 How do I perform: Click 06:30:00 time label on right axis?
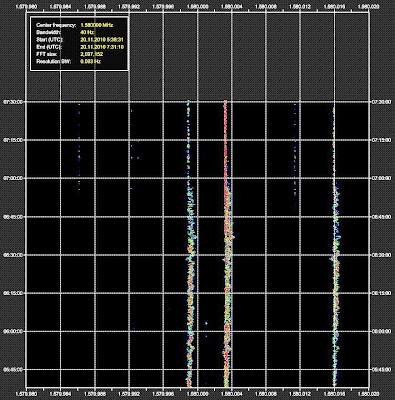381,255
